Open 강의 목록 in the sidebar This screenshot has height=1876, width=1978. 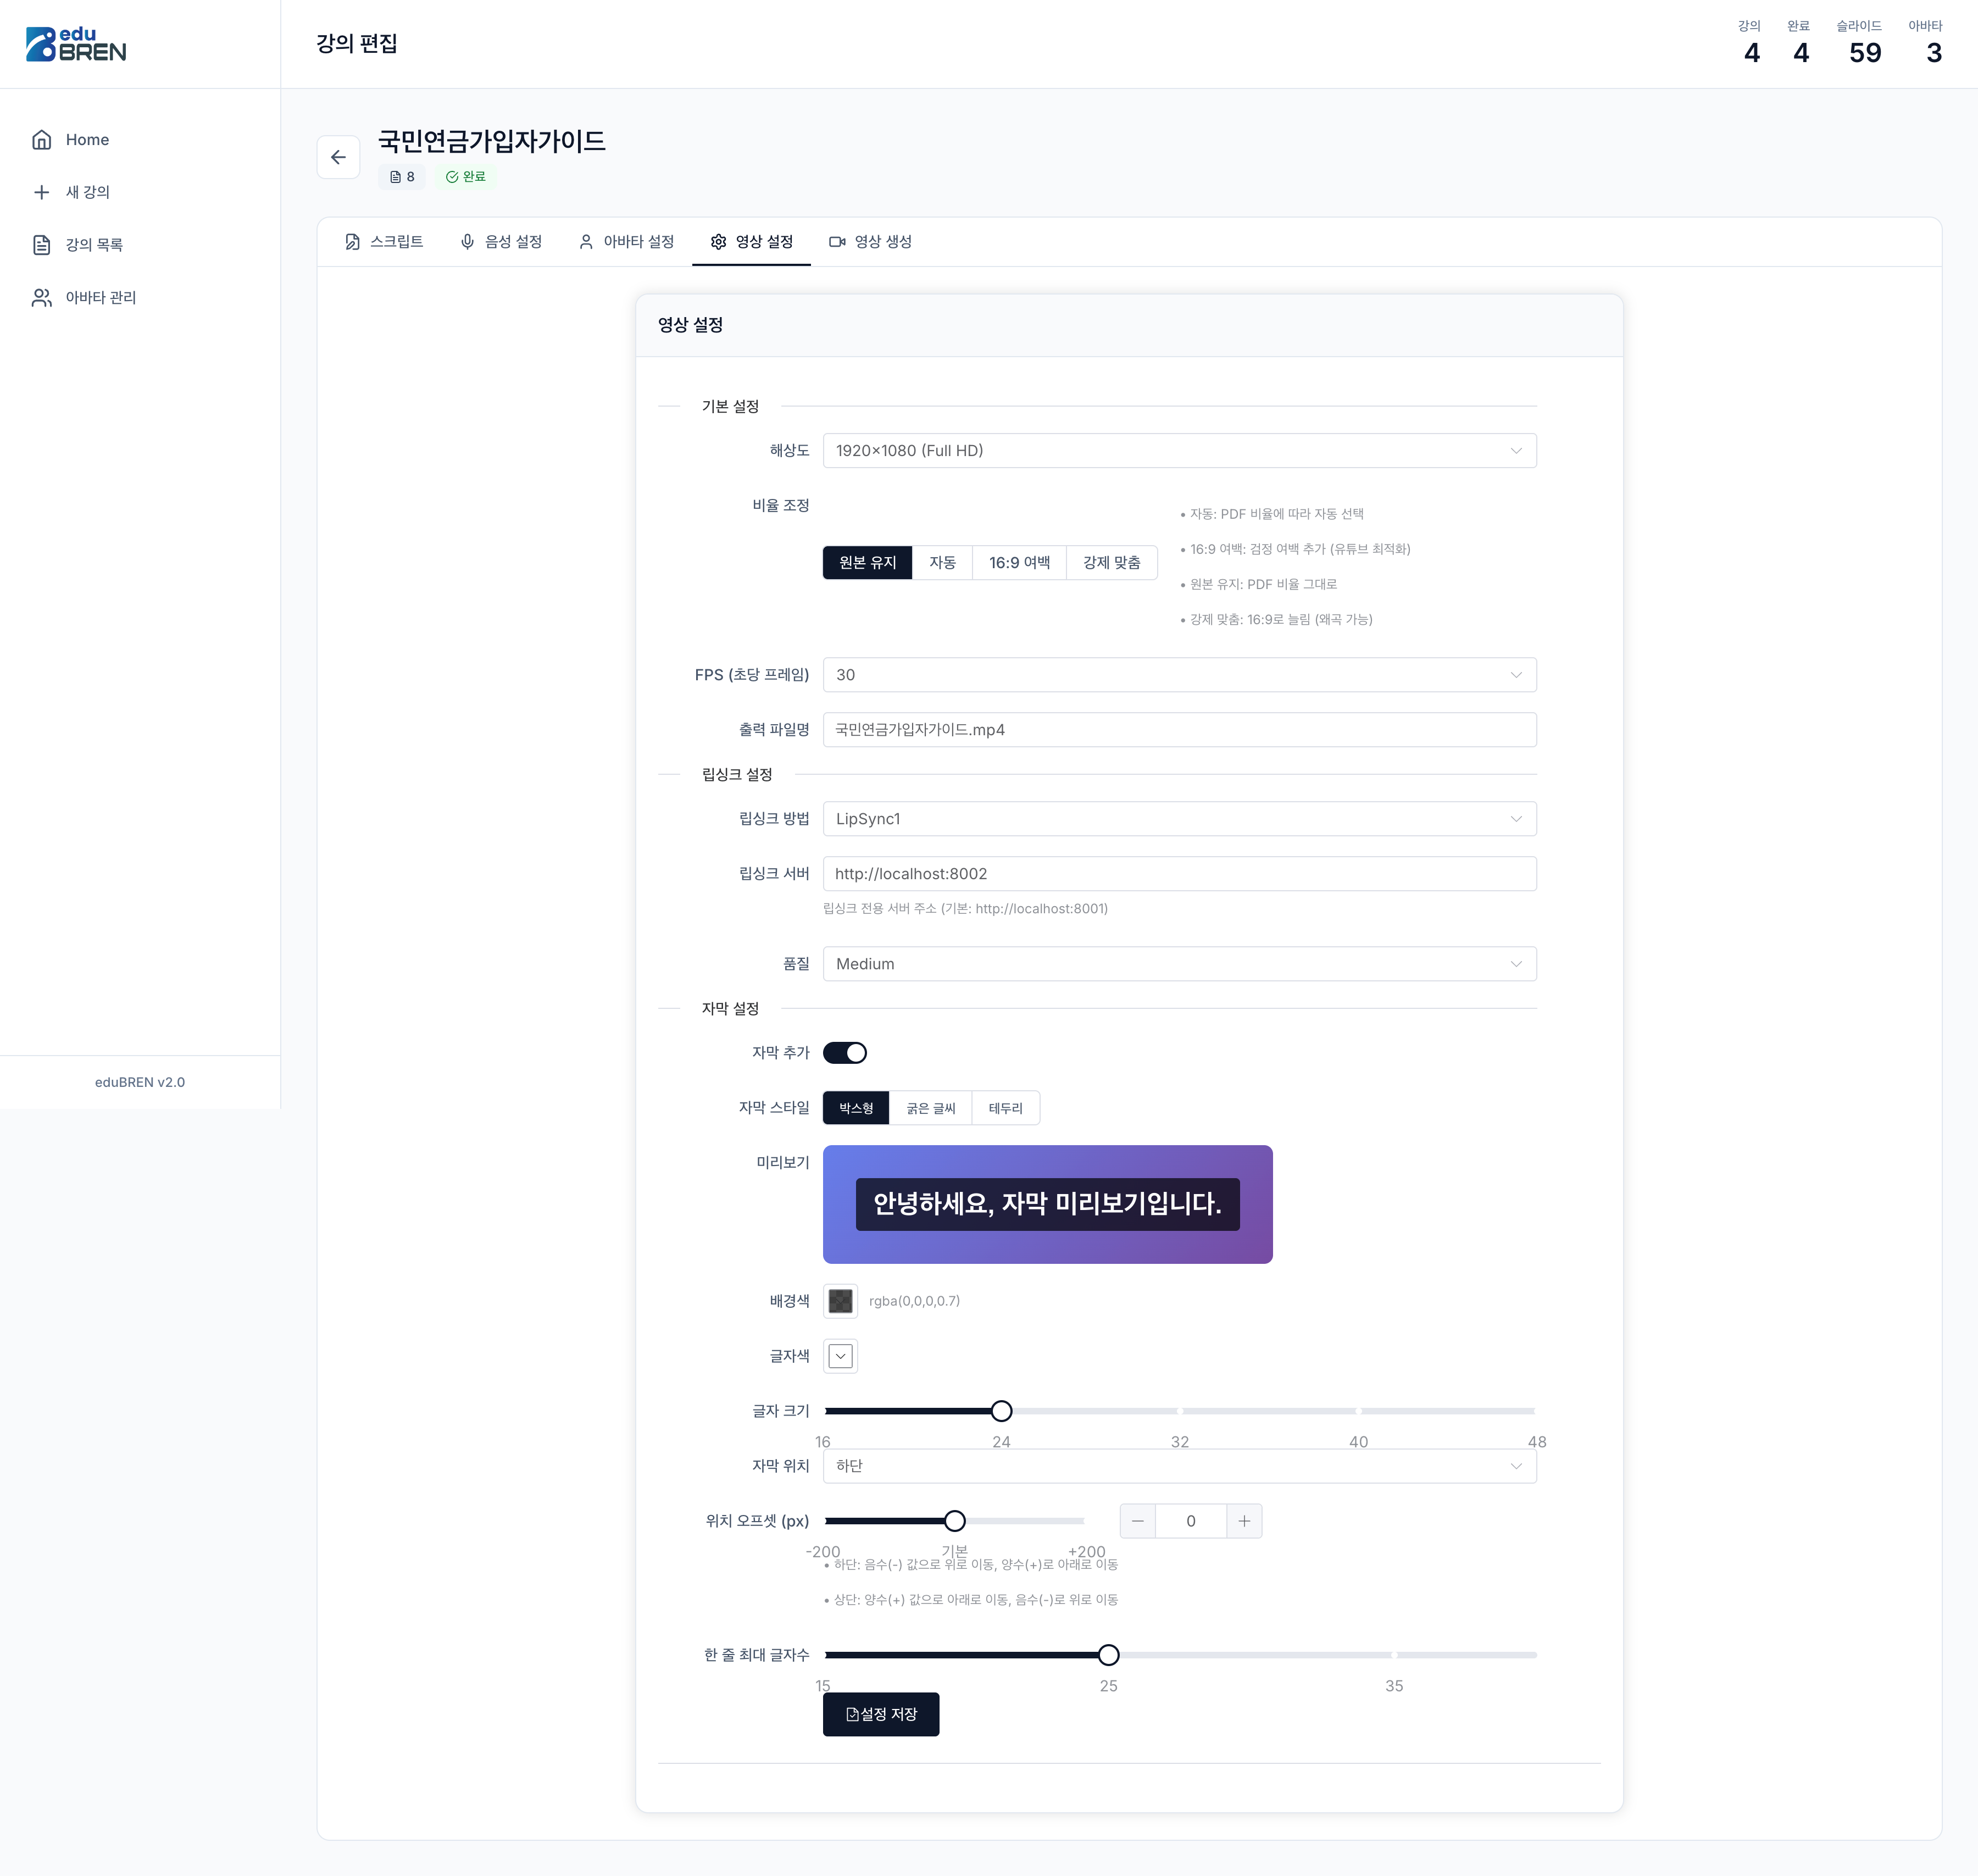(140, 245)
